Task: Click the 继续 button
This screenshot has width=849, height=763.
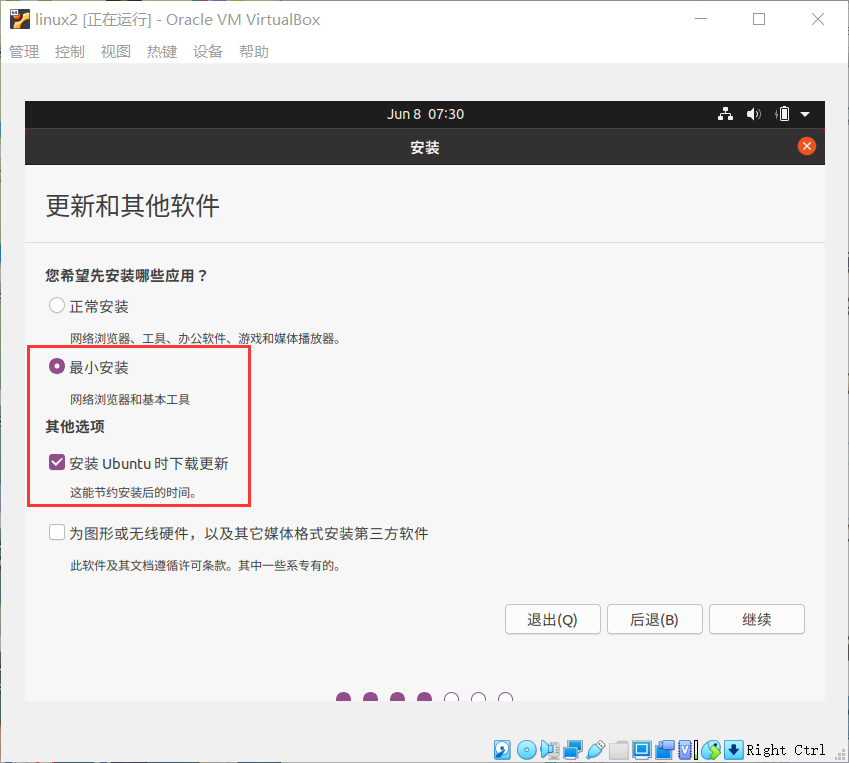Action: [757, 619]
